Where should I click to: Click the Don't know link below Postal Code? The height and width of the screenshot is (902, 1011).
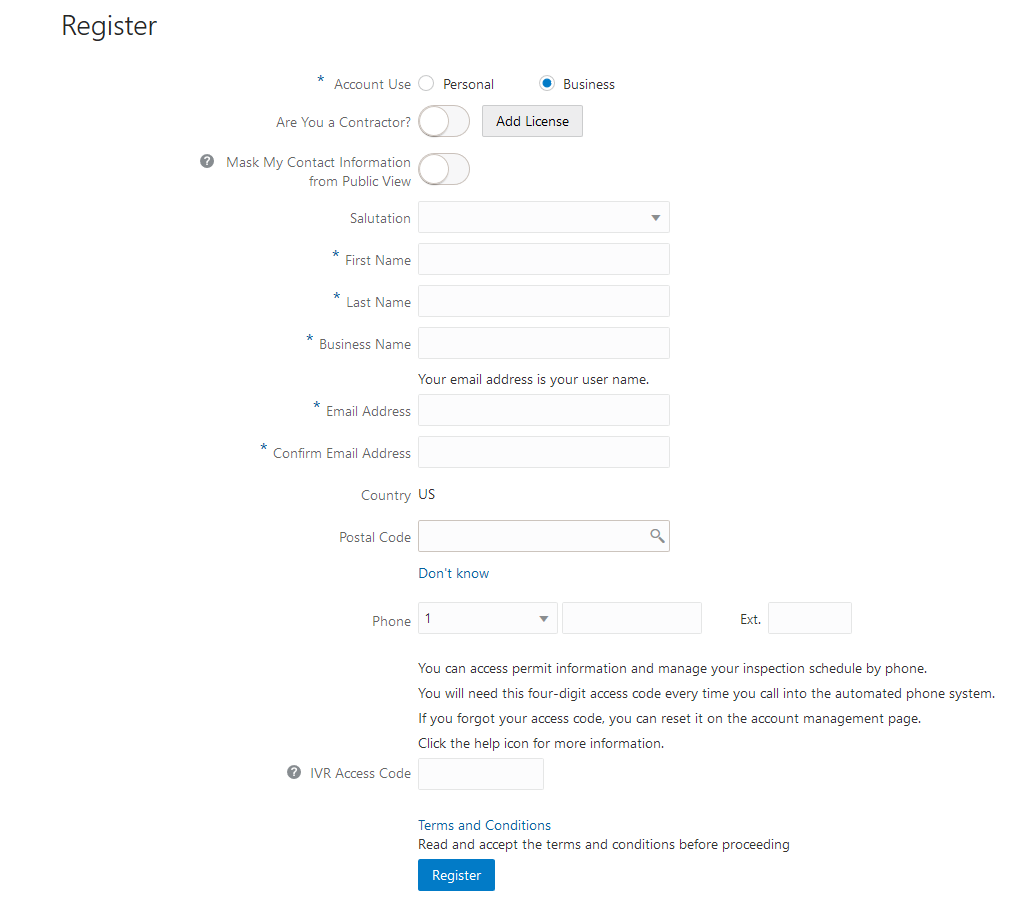453,573
